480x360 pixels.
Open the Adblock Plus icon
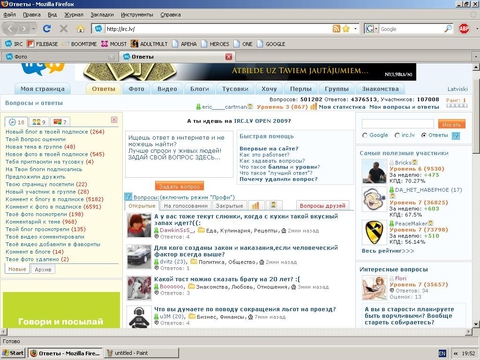(x=464, y=29)
